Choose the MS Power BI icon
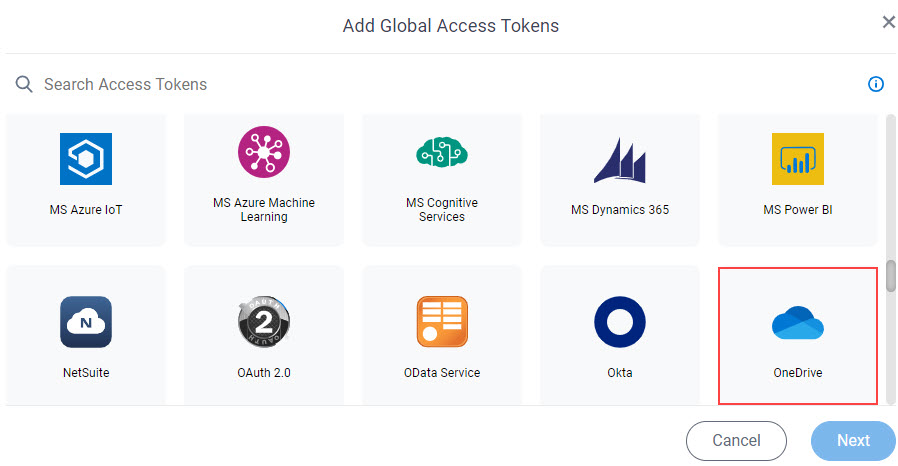Image resolution: width=898 pixels, height=466 pixels. pos(798,159)
